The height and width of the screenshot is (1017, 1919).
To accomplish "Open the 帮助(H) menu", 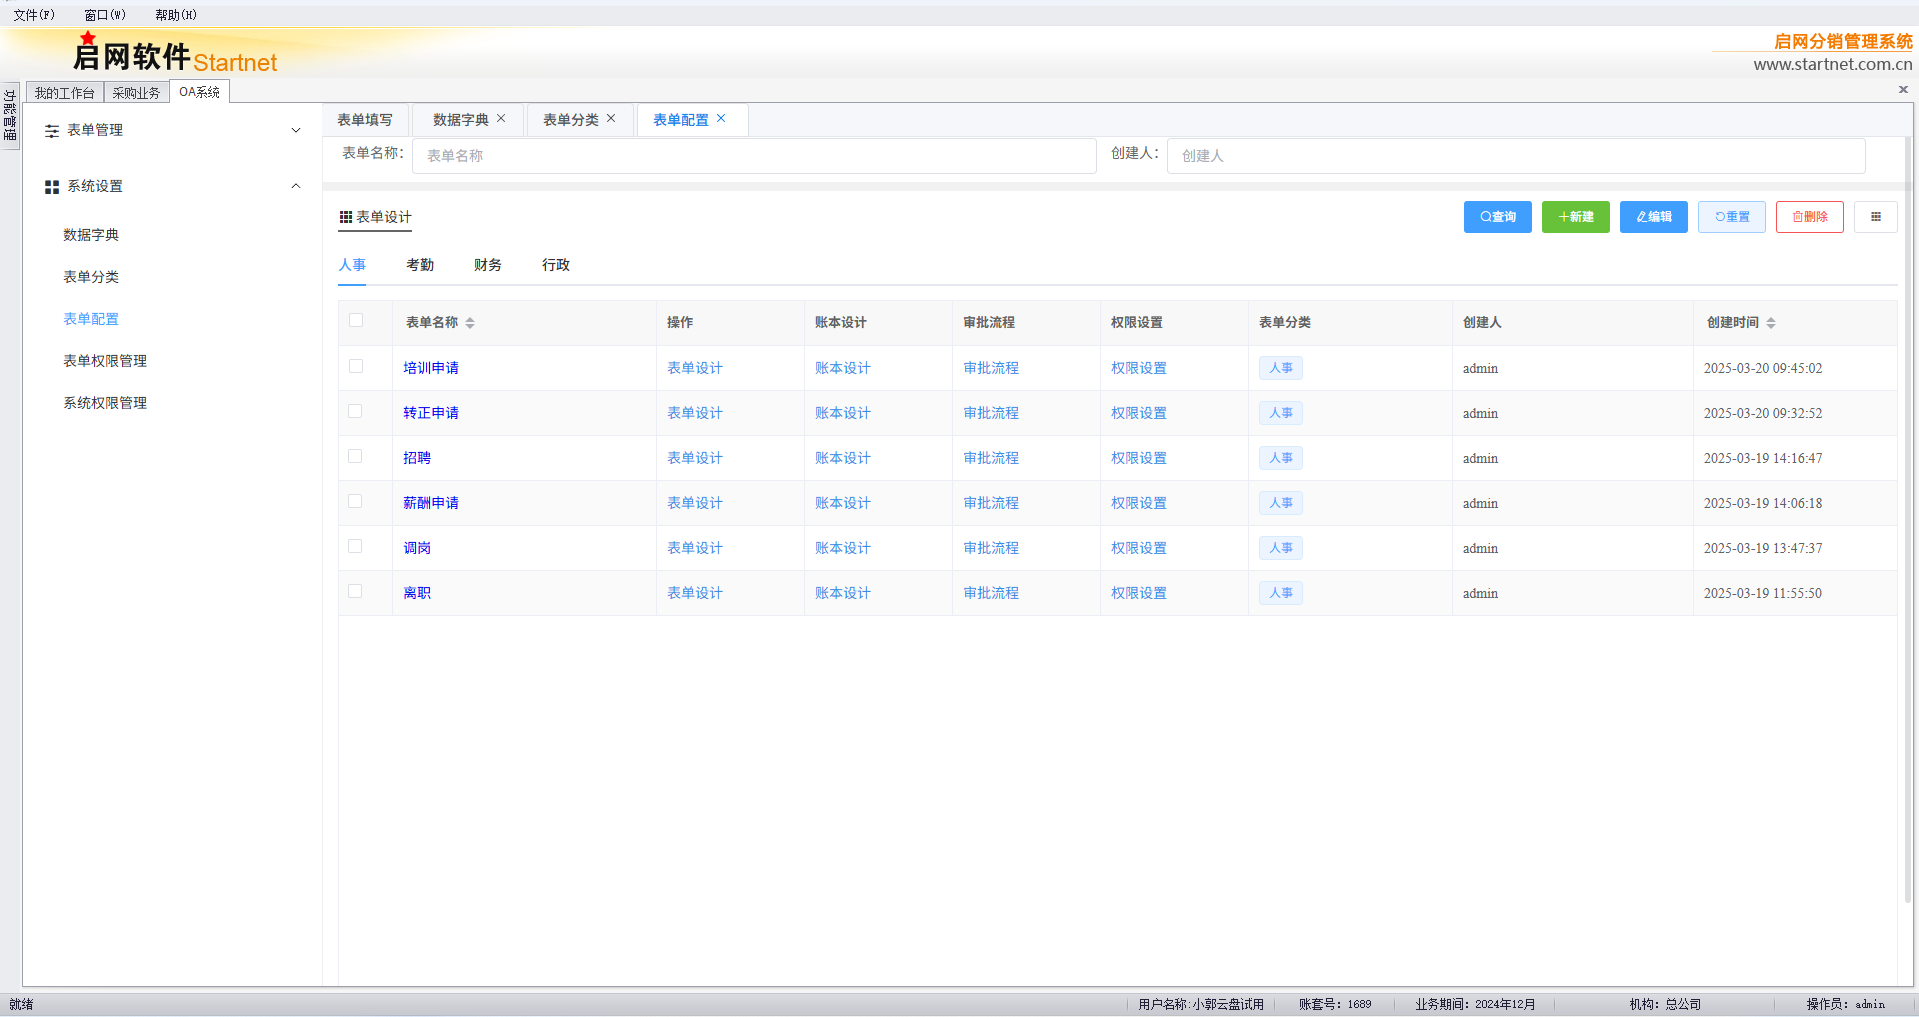I will 176,15.
